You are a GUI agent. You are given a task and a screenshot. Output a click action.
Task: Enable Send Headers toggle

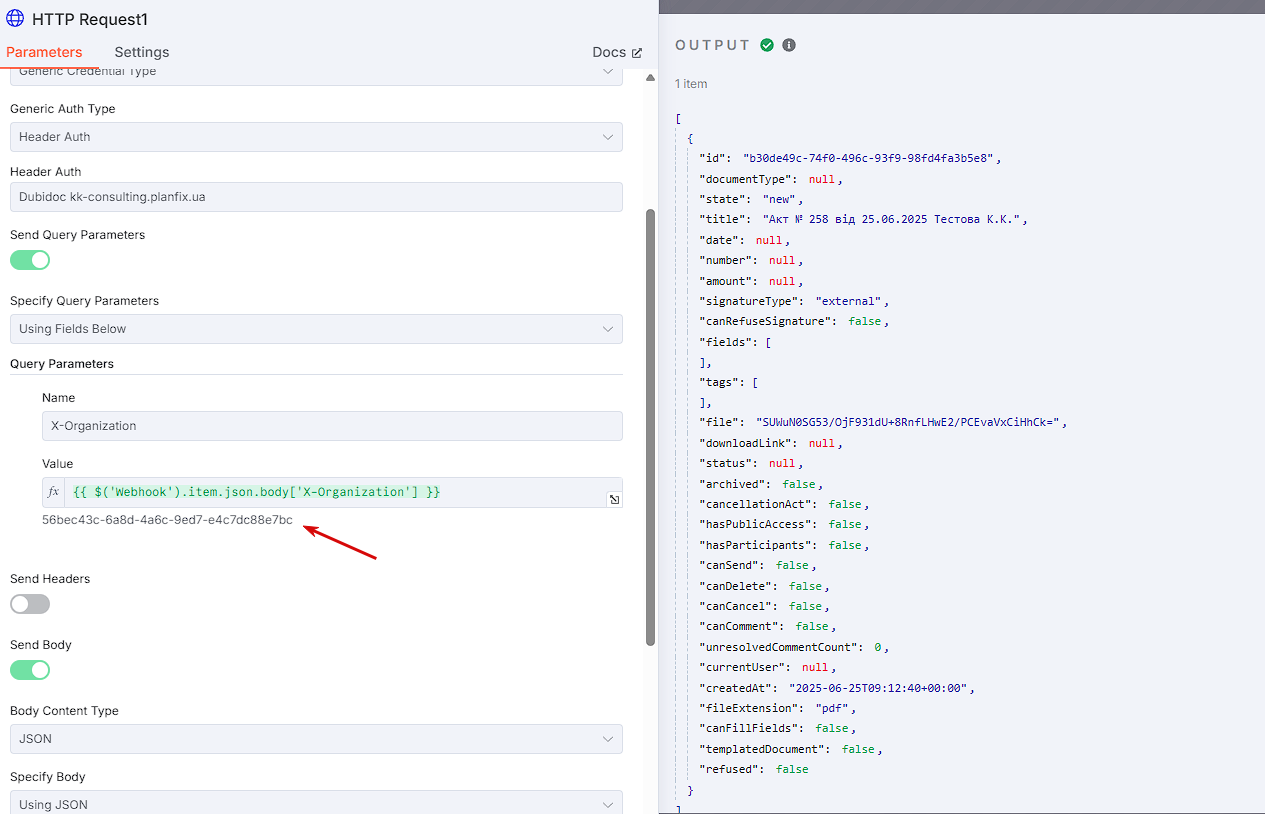click(30, 604)
